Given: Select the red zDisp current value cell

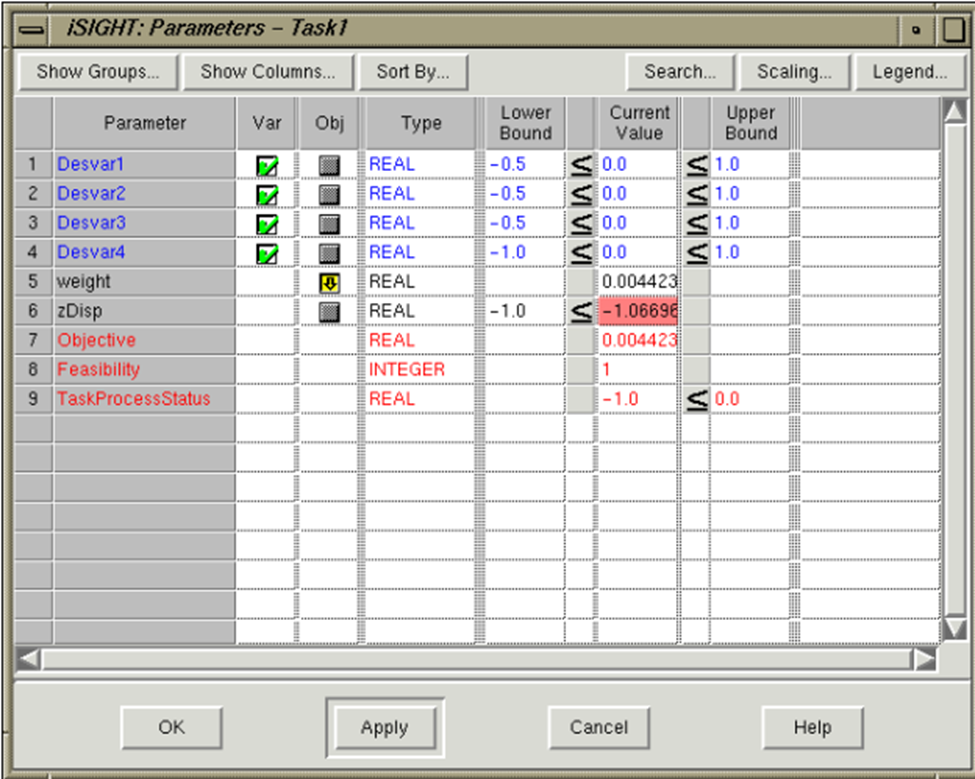Looking at the screenshot, I should pyautogui.click(x=639, y=312).
